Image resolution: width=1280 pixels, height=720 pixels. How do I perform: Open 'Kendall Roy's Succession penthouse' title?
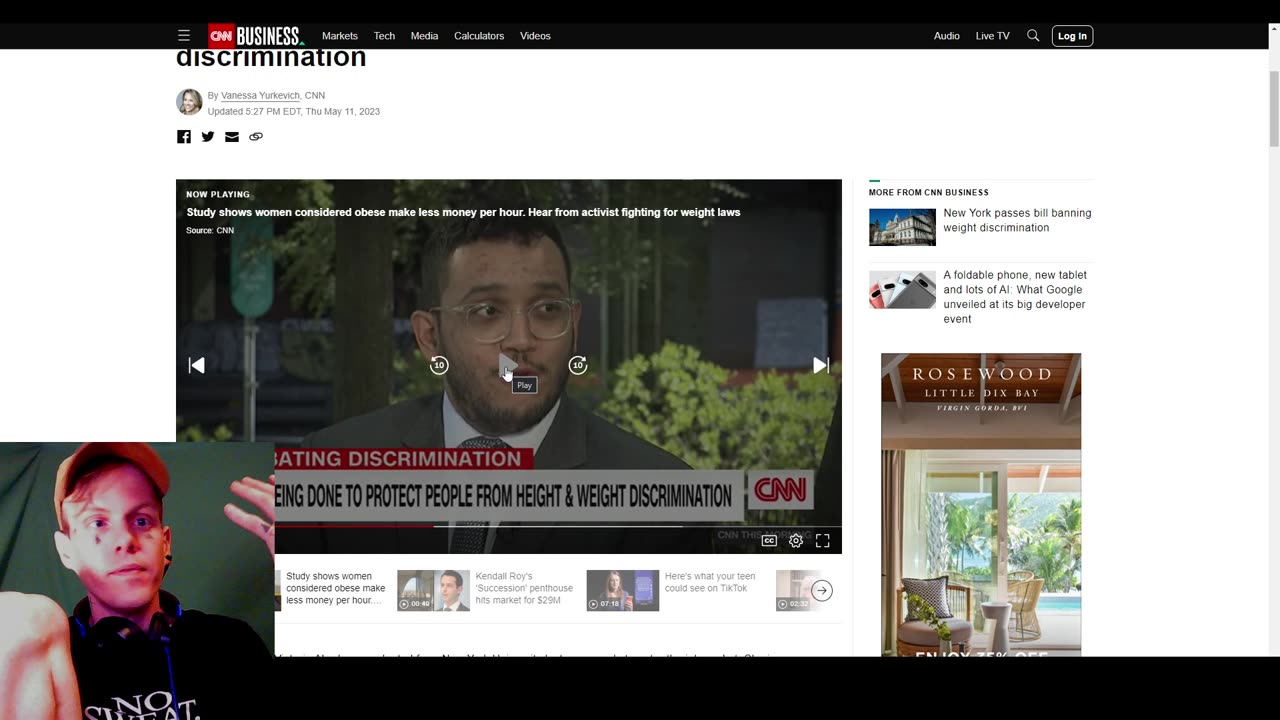coord(524,588)
